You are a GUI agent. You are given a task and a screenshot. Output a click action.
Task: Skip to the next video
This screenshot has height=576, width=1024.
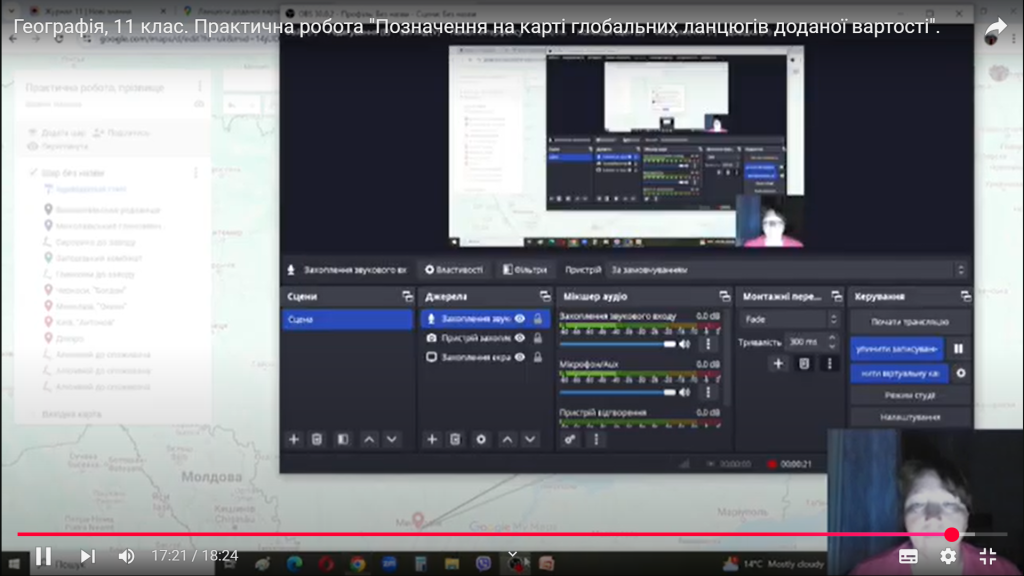(88, 556)
